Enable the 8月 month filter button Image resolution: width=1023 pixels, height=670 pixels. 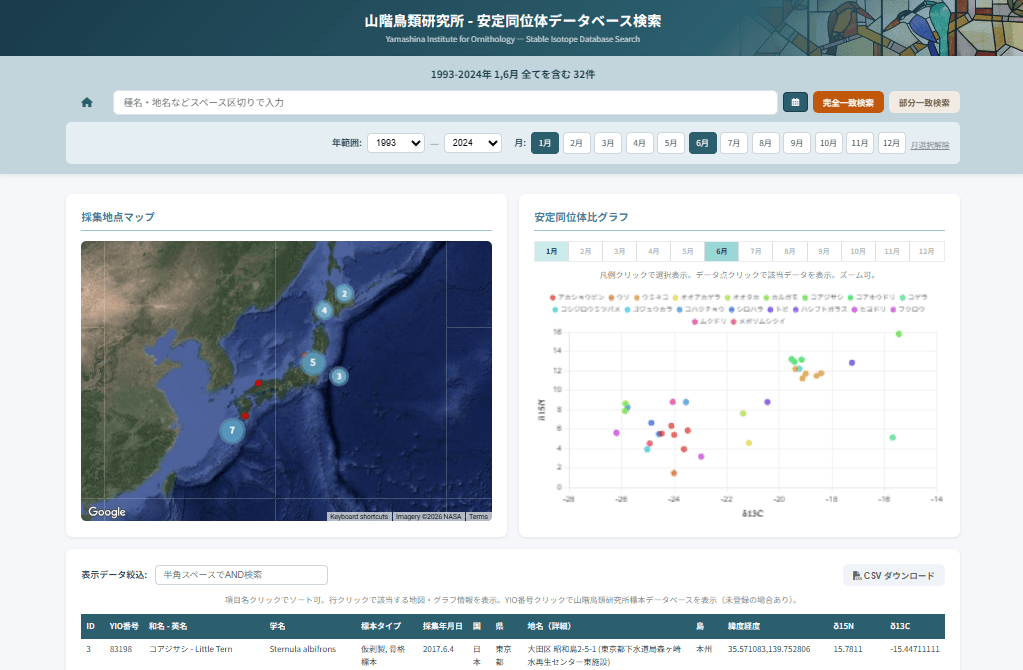[765, 143]
